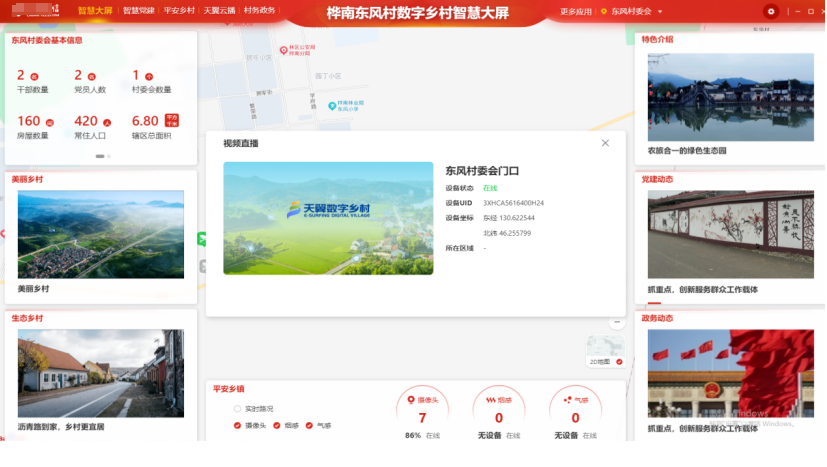Screen dimensions: 827x467
Task: Open the settings gear in the header
Action: [771, 11]
